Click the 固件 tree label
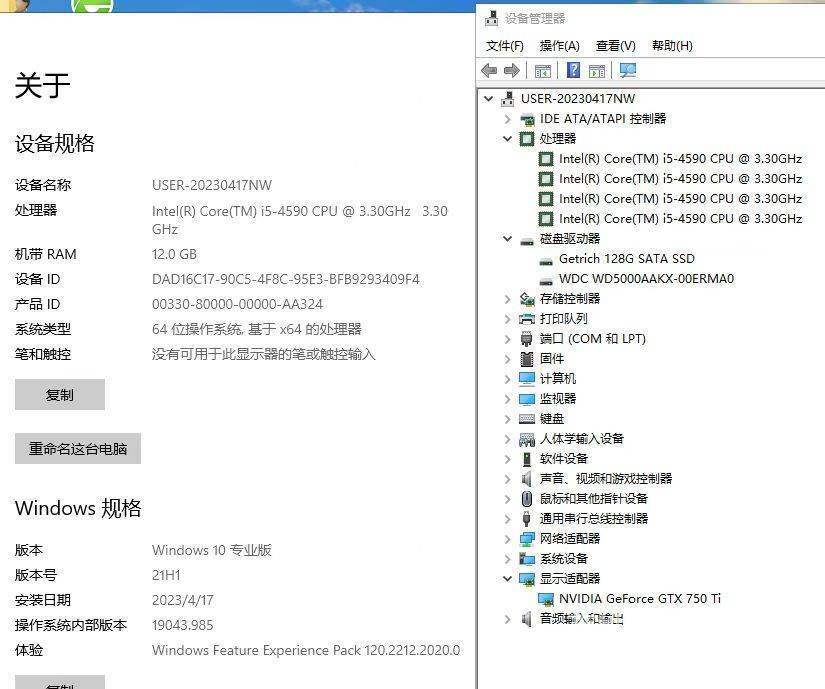This screenshot has height=689, width=825. pos(552,359)
